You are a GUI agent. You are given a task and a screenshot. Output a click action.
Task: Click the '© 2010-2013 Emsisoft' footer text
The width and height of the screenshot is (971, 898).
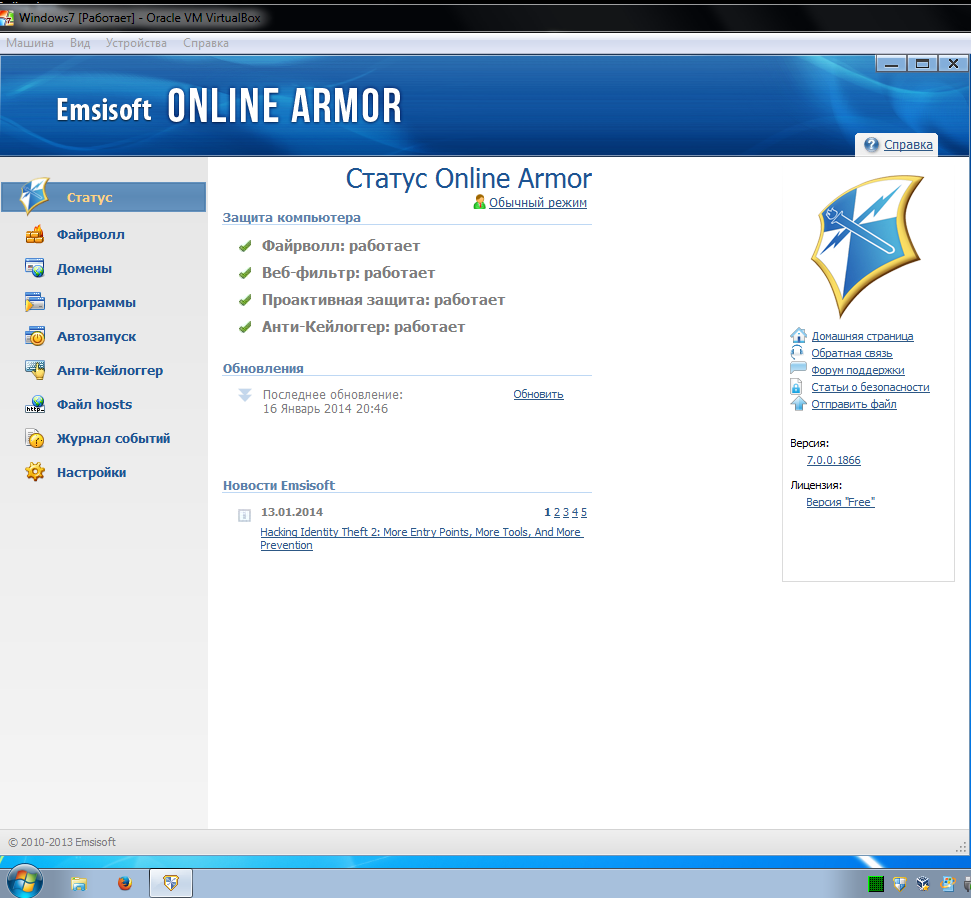coord(62,842)
